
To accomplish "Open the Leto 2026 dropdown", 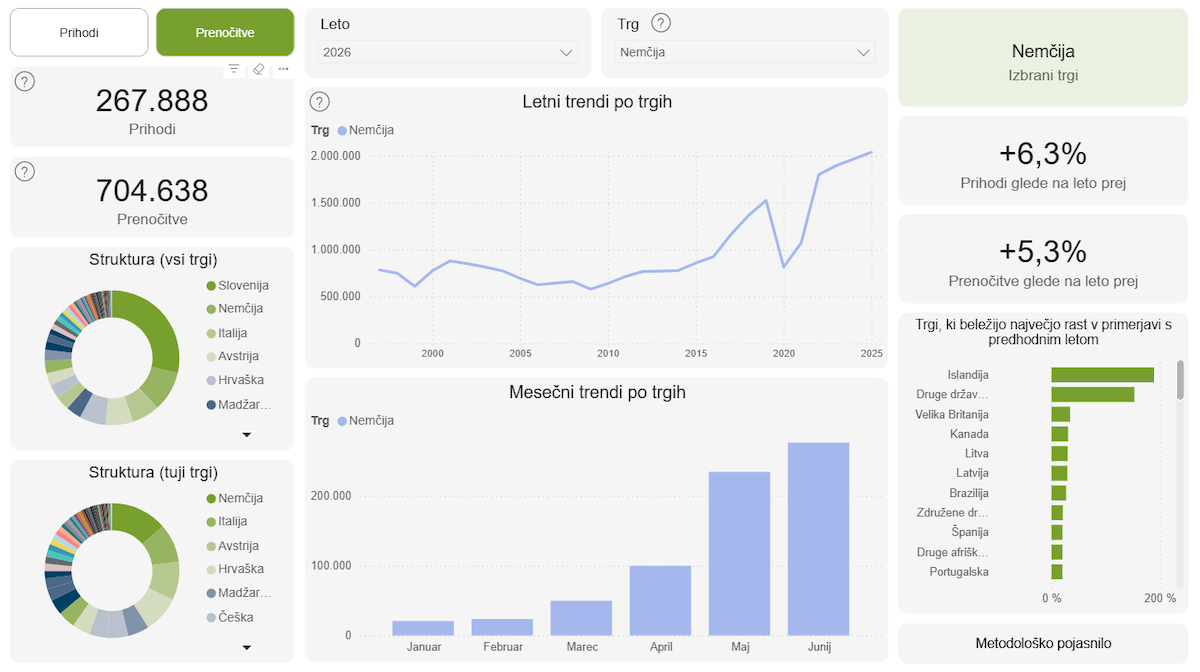I will pyautogui.click(x=448, y=52).
